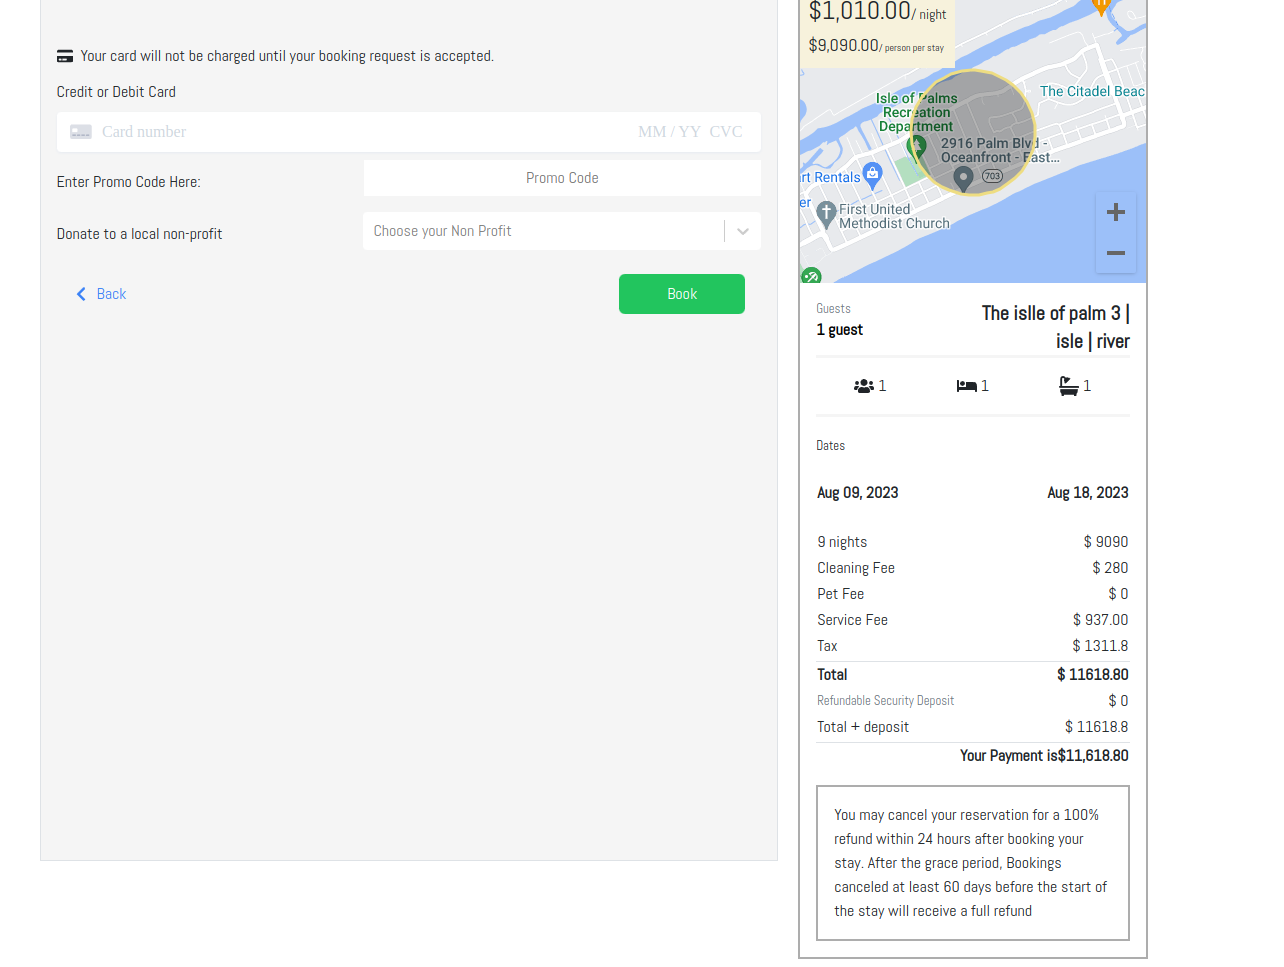Click the guests count icon
Screen dimensions: 1284x967
pyautogui.click(x=863, y=386)
